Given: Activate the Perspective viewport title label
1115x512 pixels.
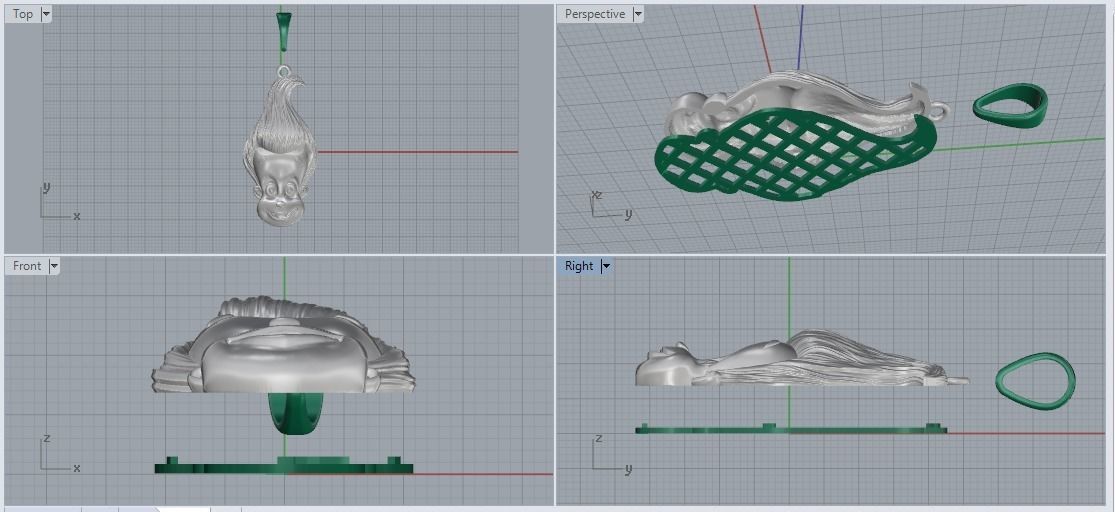Looking at the screenshot, I should [x=594, y=14].
